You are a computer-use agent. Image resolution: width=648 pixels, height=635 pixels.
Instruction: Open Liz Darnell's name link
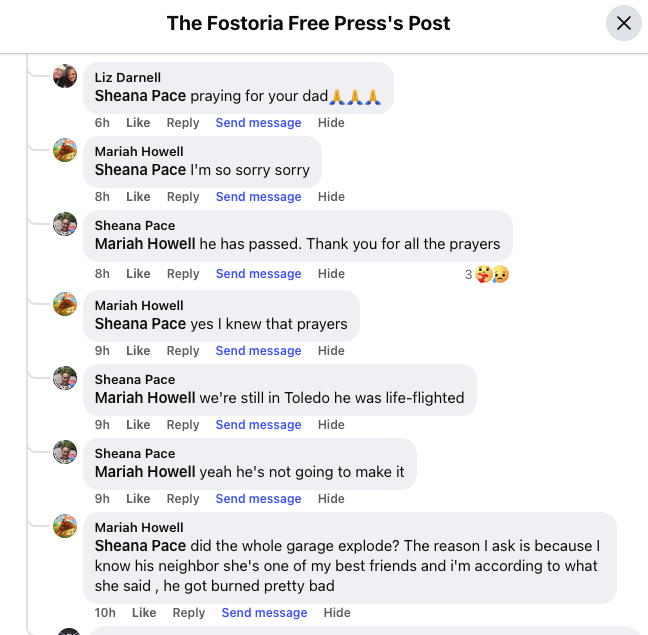tap(127, 78)
